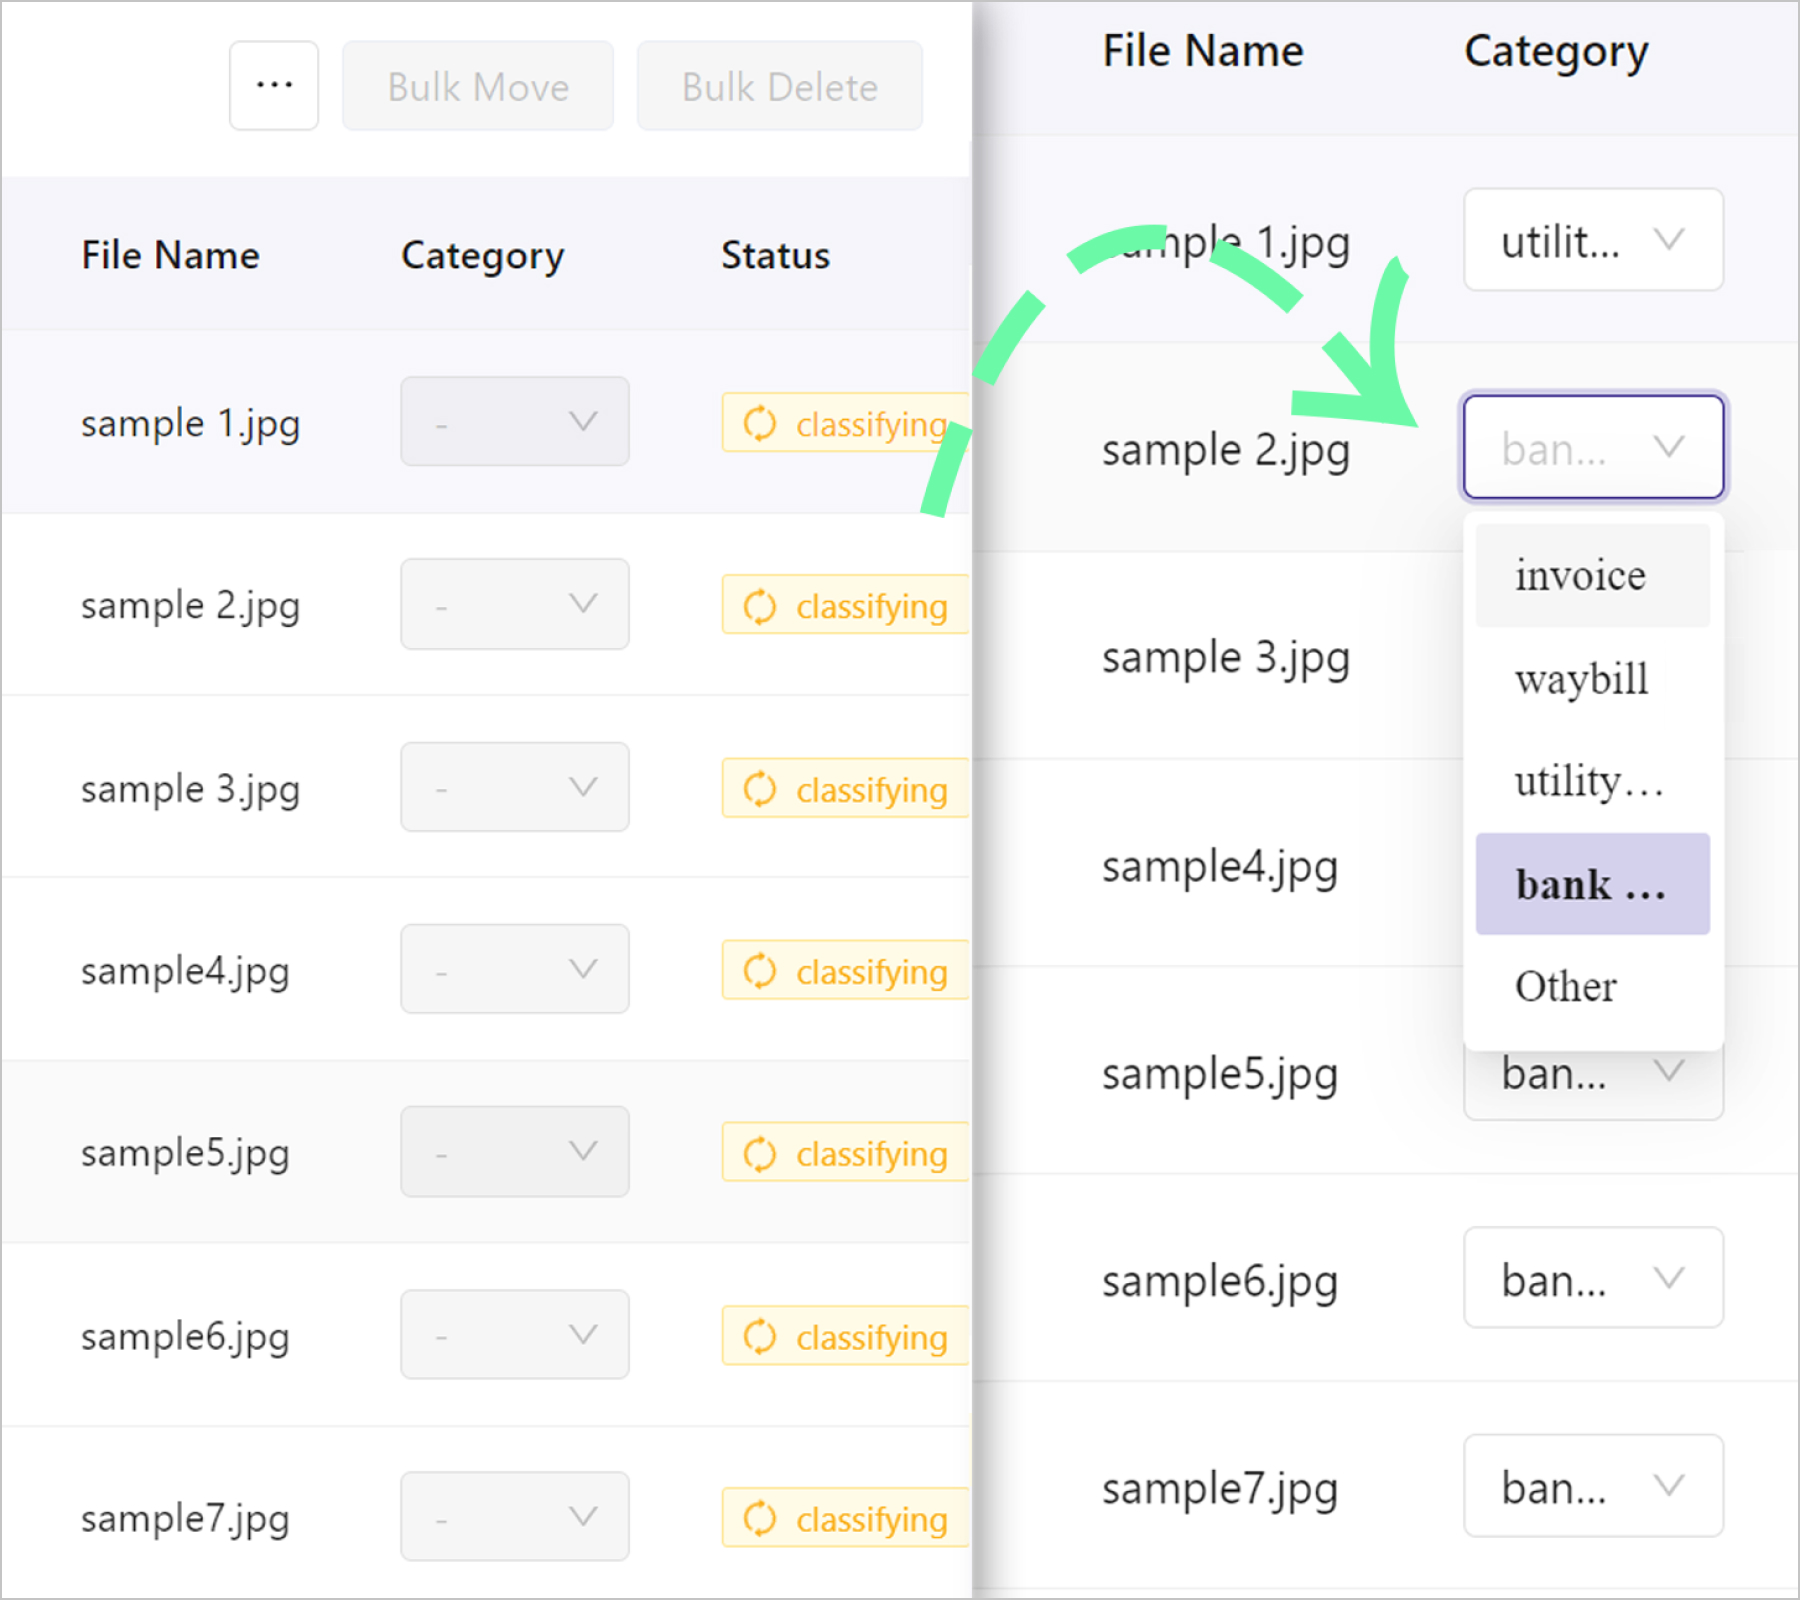Select the highlighted bank option in the list
This screenshot has width=1800, height=1600.
point(1592,885)
